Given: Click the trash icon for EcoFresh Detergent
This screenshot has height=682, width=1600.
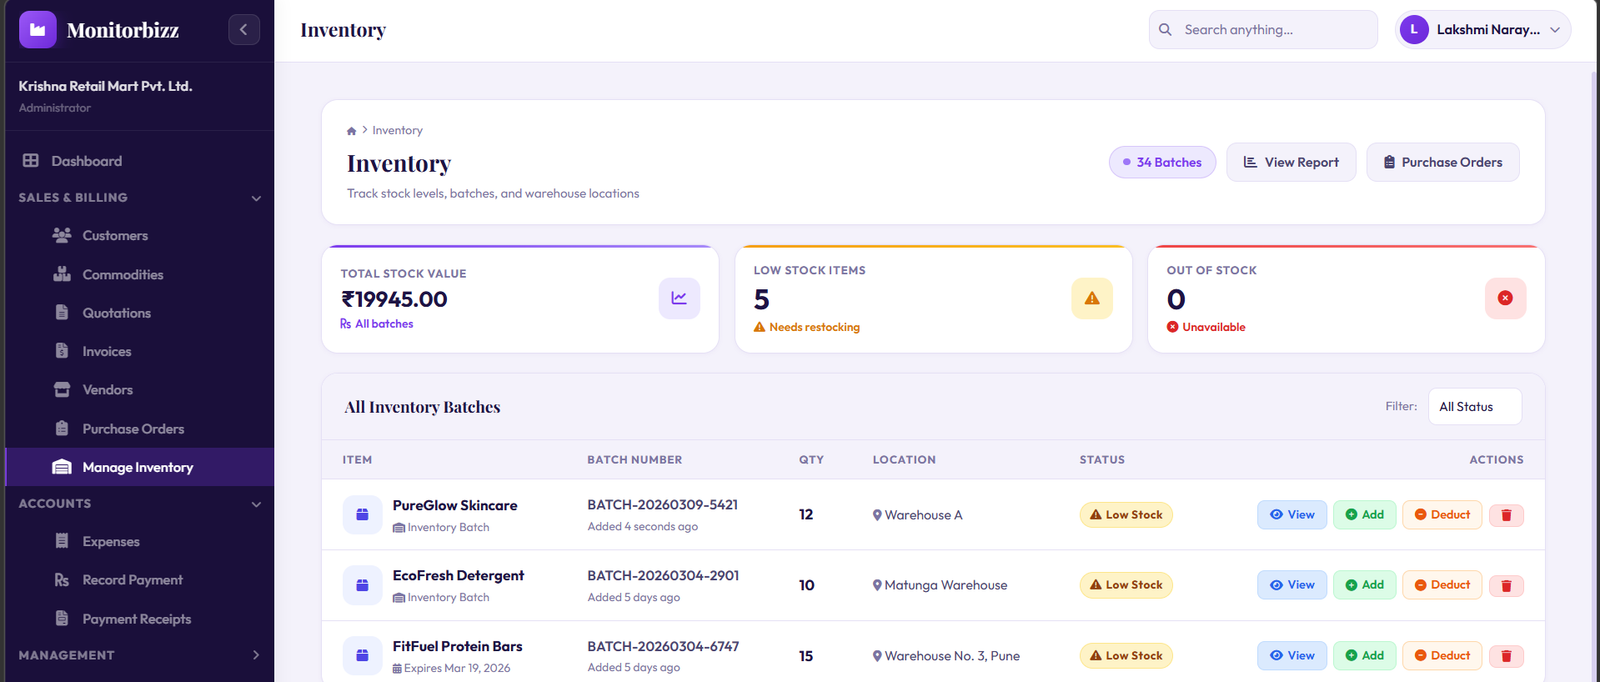Looking at the screenshot, I should [1506, 585].
